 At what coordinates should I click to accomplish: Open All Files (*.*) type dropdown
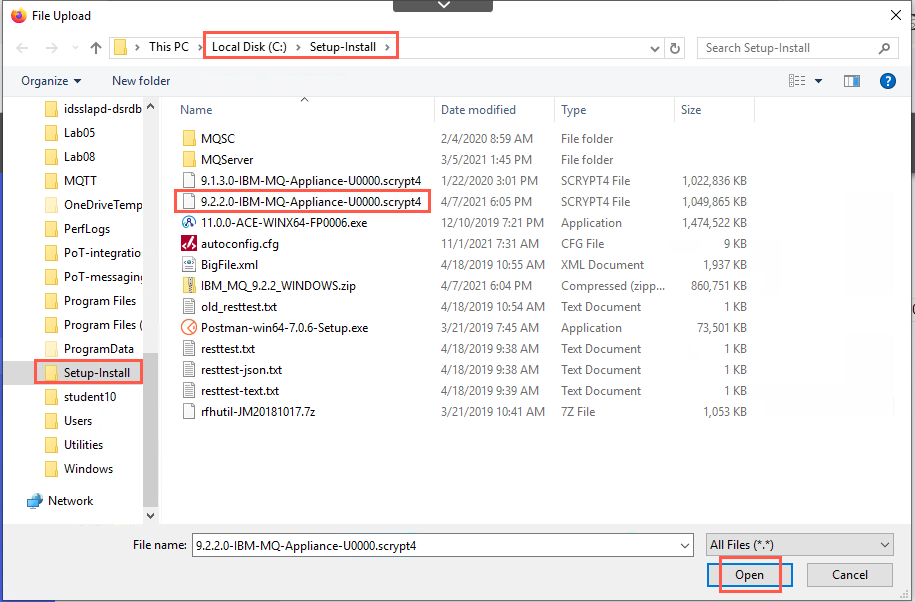pyautogui.click(x=799, y=545)
